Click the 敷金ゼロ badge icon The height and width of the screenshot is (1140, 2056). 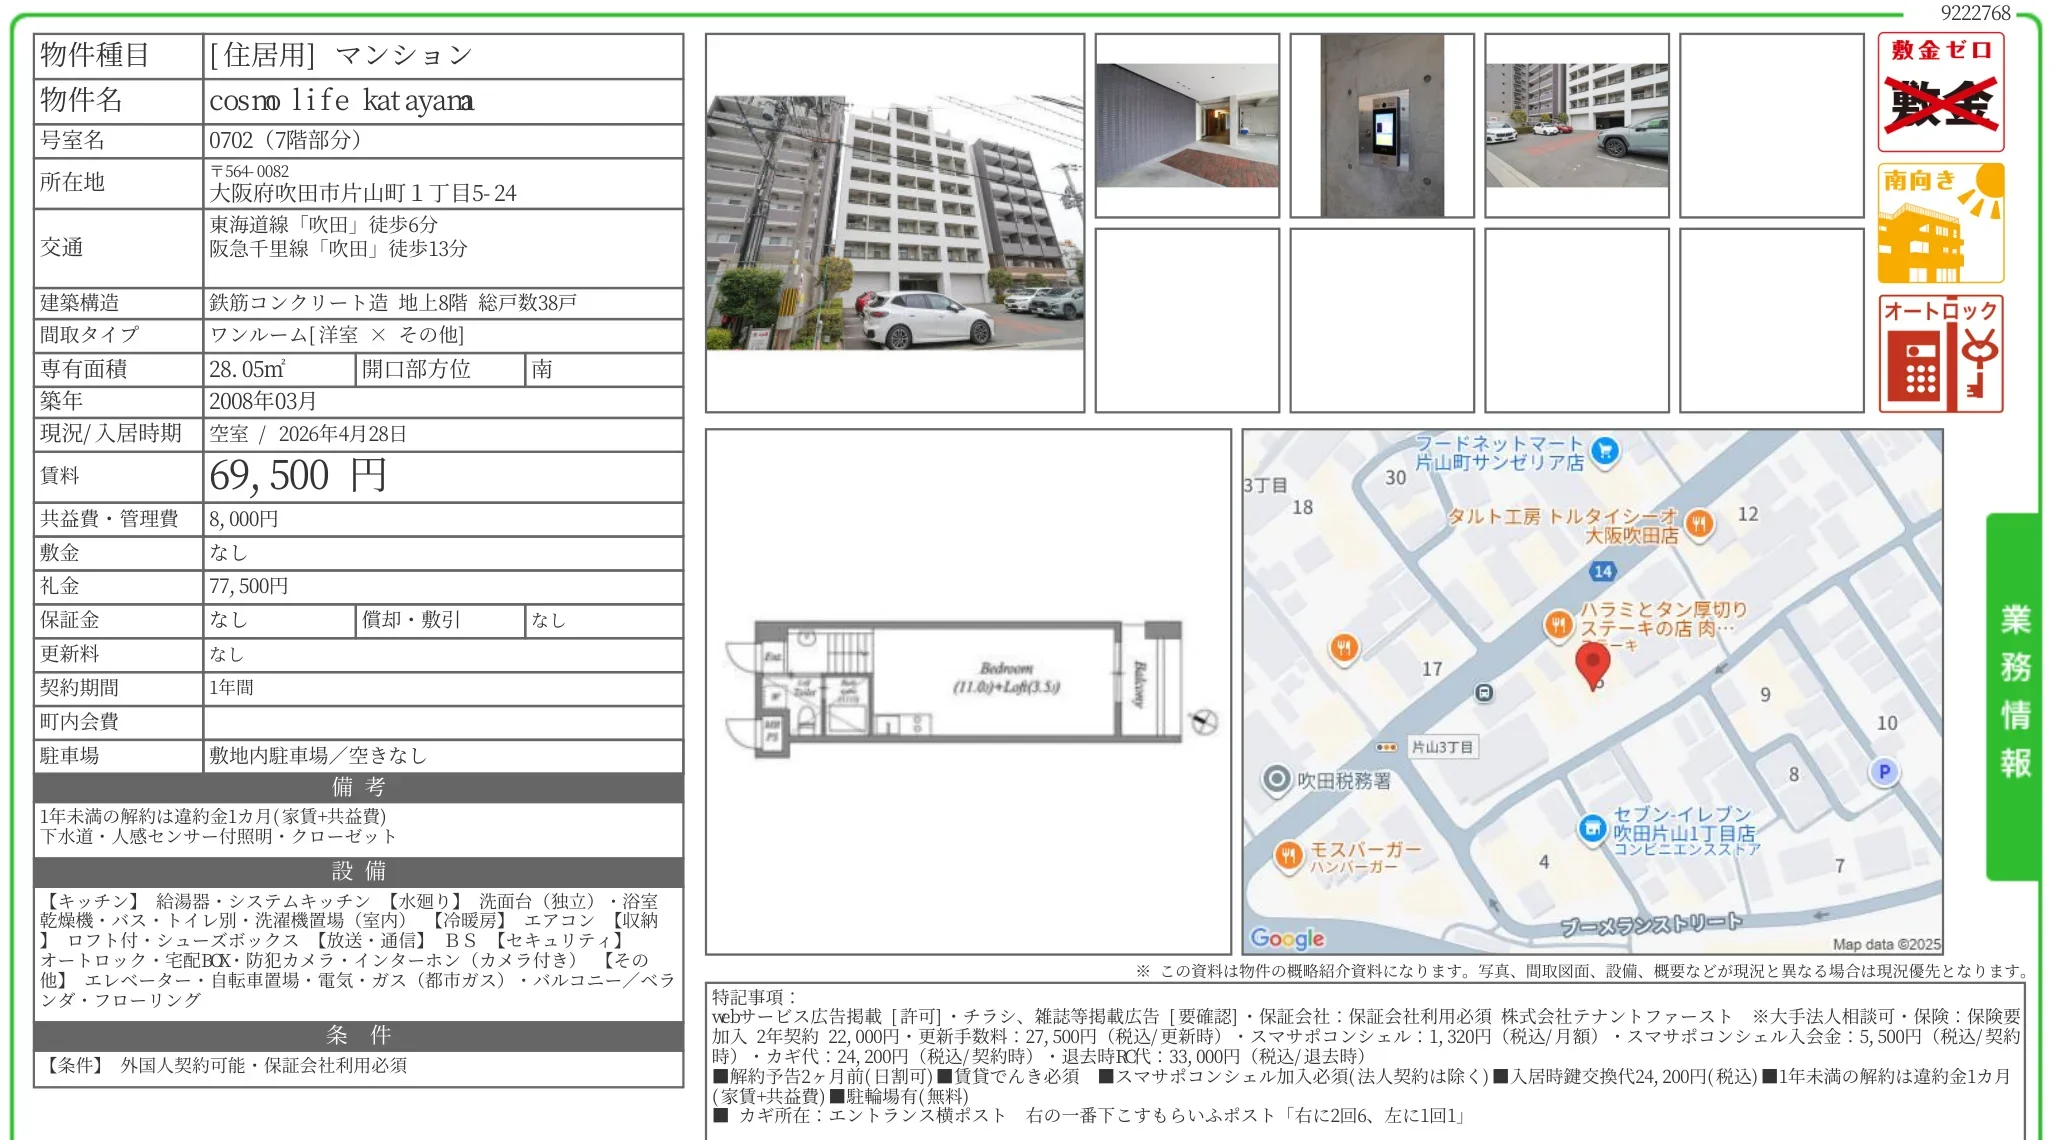pyautogui.click(x=1940, y=92)
